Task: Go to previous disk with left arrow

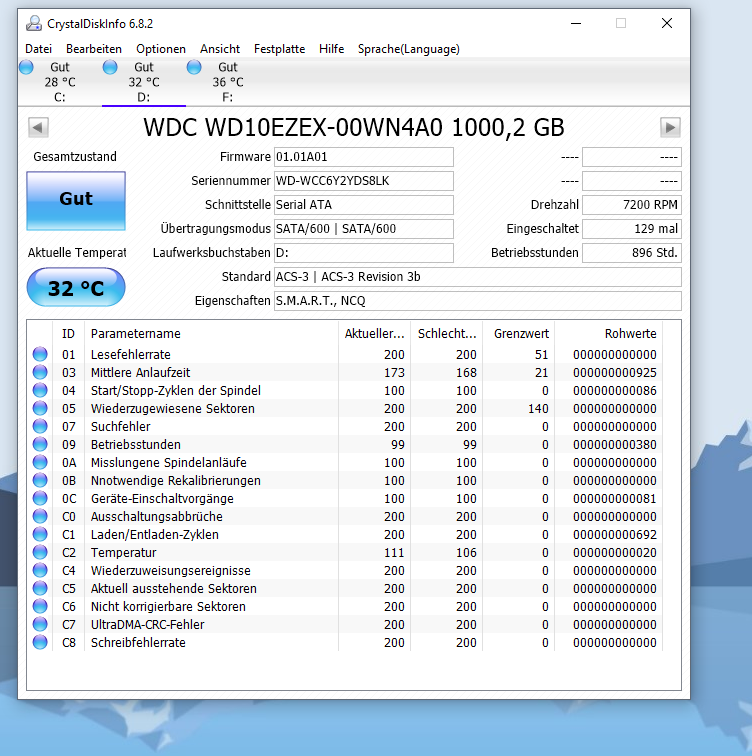Action: pyautogui.click(x=38, y=128)
